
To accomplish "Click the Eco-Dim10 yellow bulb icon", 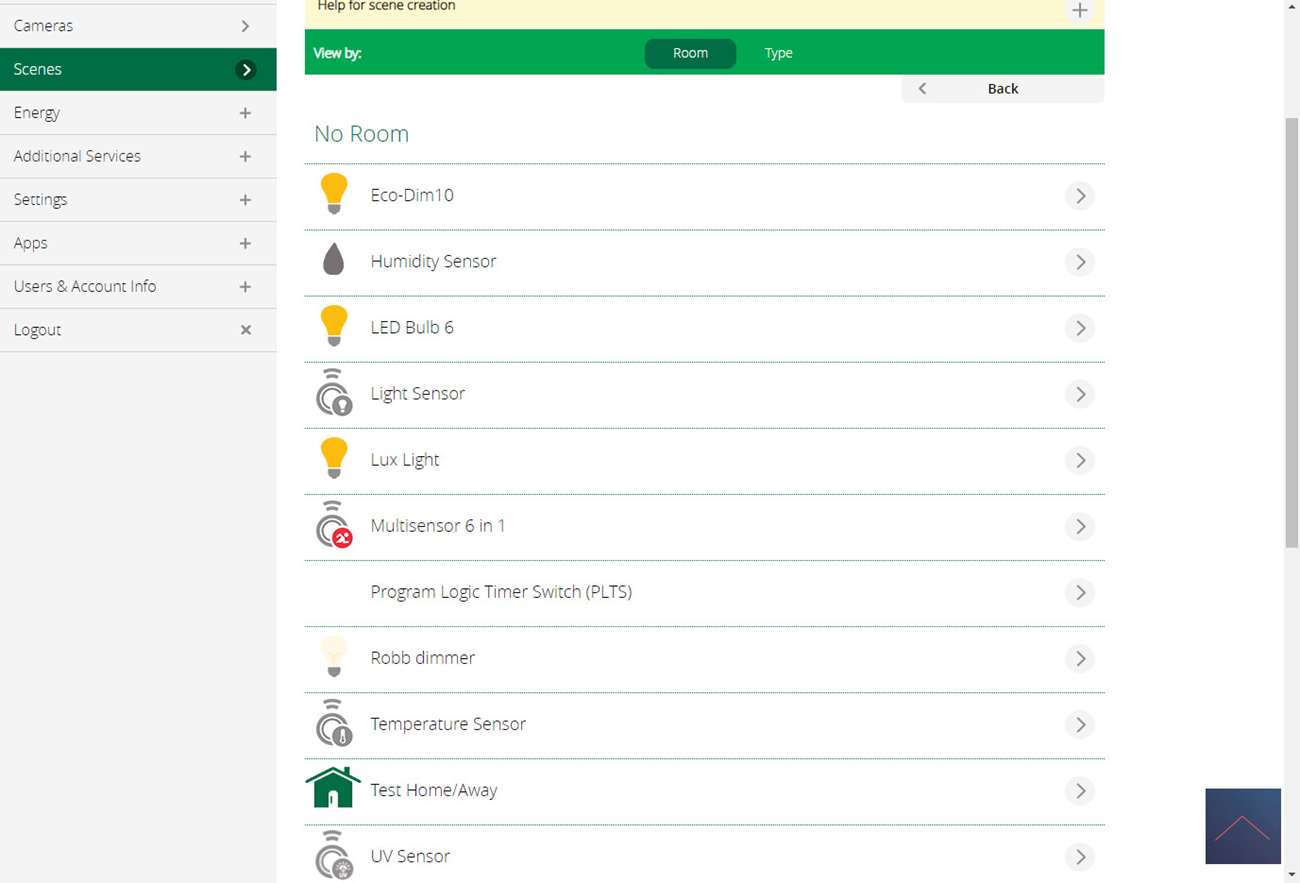I will 333,193.
